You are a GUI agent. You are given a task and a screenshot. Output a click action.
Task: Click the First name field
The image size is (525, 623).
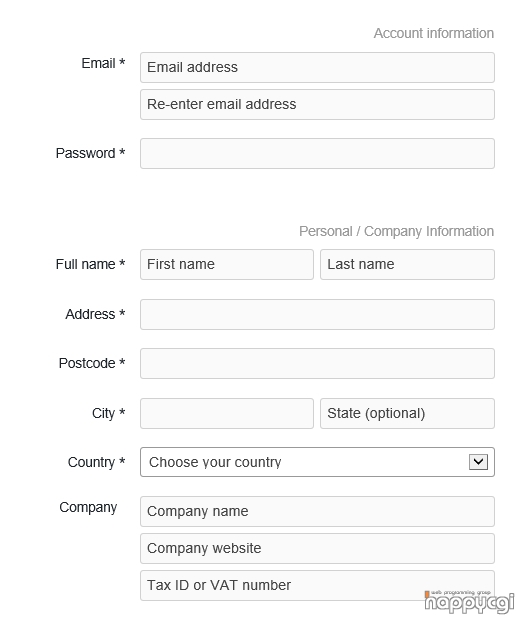[x=227, y=265]
